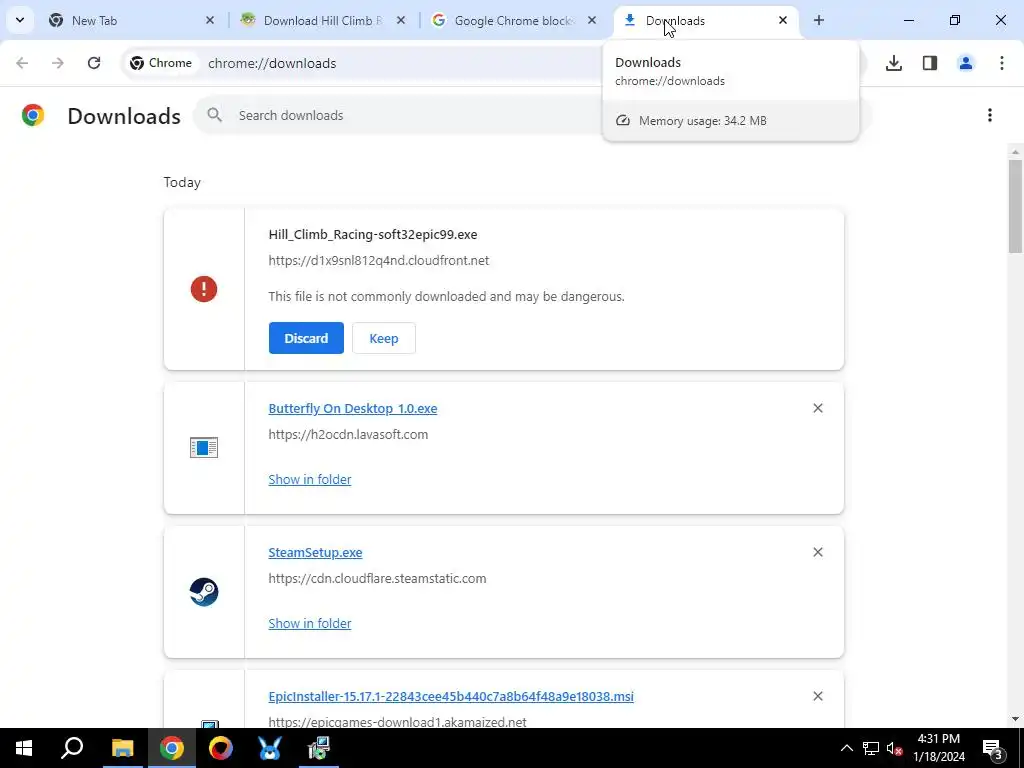This screenshot has height=768, width=1024.
Task: Click the Hill_Climb_Racing-soft32epic99.exe filename
Action: coord(373,234)
